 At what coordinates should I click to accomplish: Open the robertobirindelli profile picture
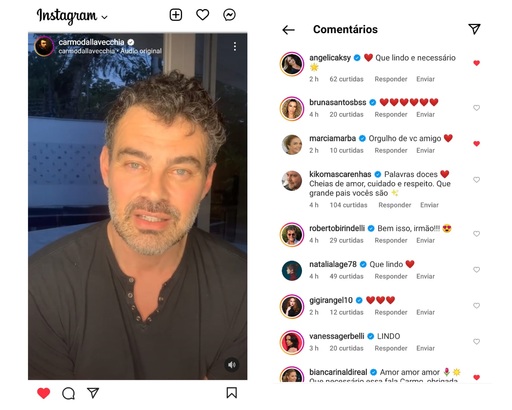[292, 234]
